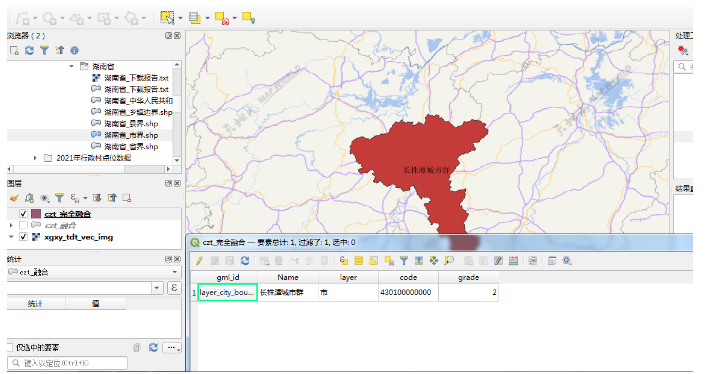Open statistics expression editor ε button
This screenshot has height=374, width=707.
point(174,288)
